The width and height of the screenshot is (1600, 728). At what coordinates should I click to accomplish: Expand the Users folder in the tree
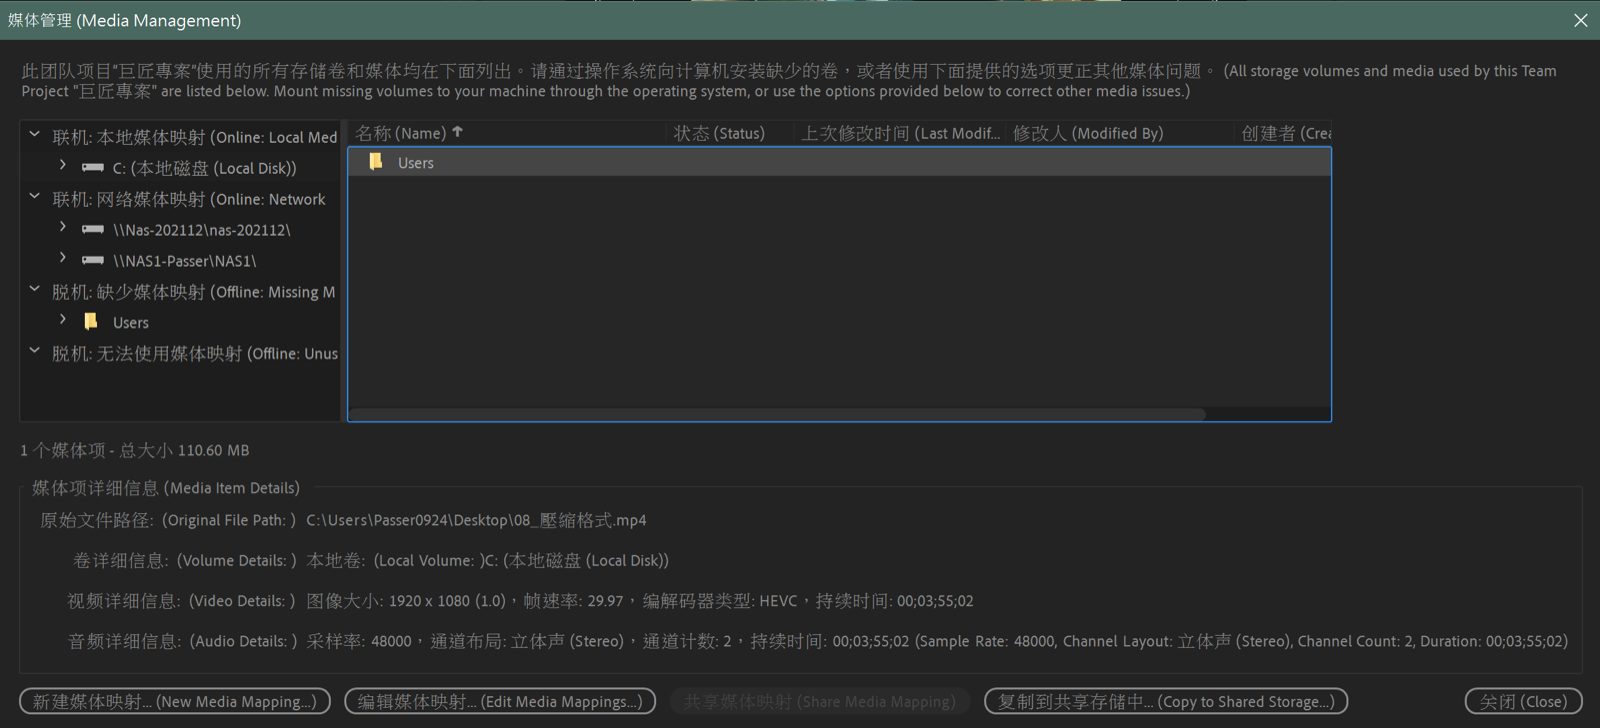pyautogui.click(x=63, y=320)
